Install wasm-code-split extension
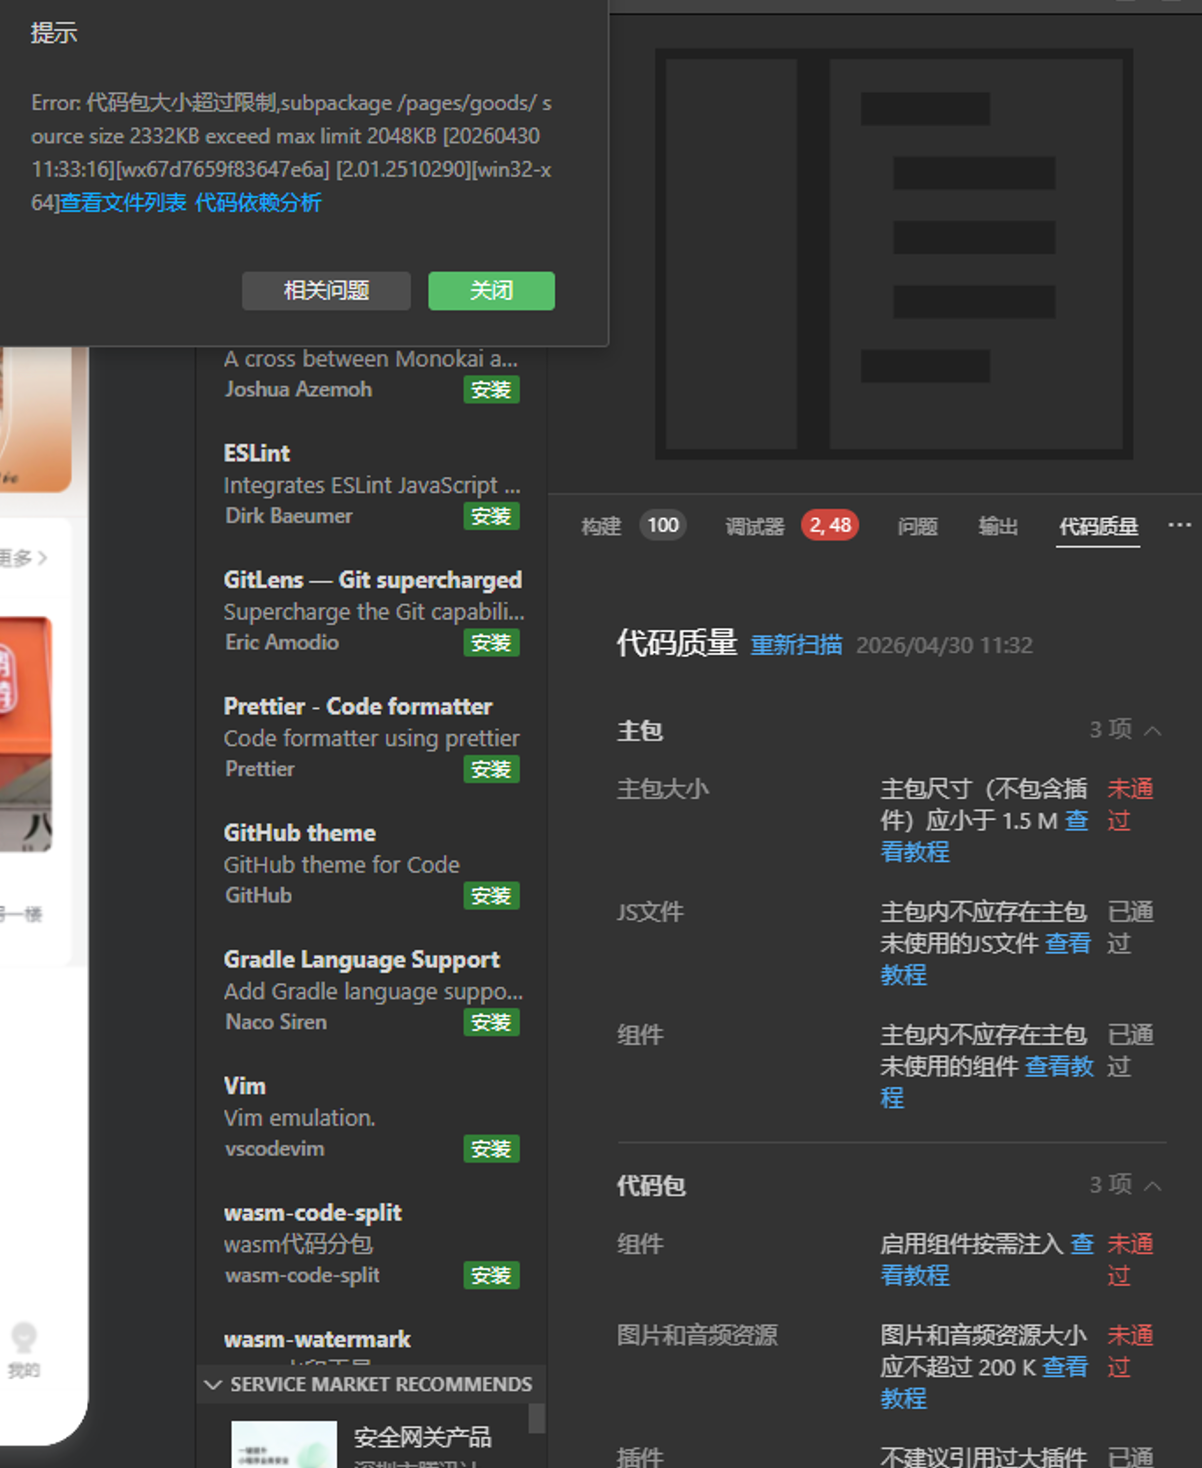Image resolution: width=1202 pixels, height=1468 pixels. point(491,1275)
